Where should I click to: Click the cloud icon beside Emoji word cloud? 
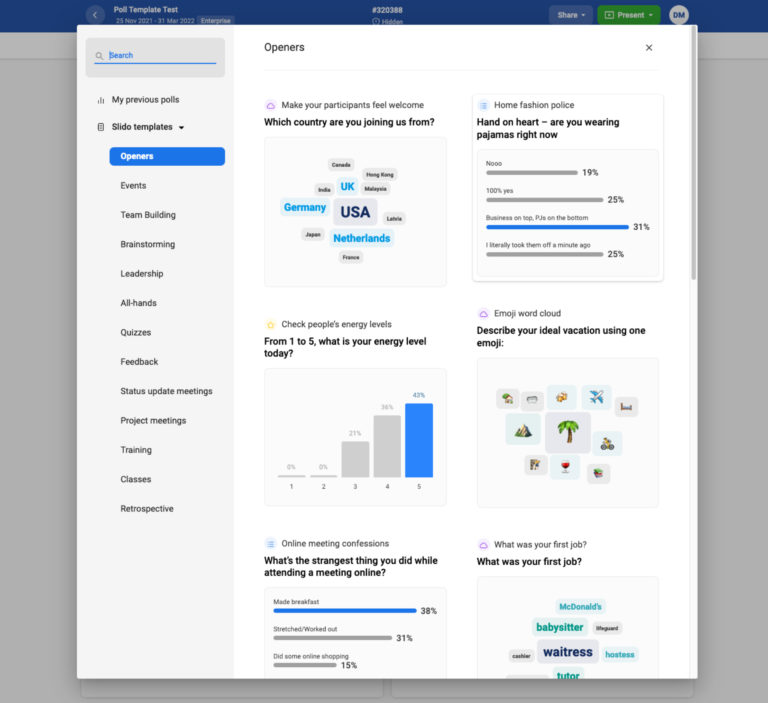483,313
